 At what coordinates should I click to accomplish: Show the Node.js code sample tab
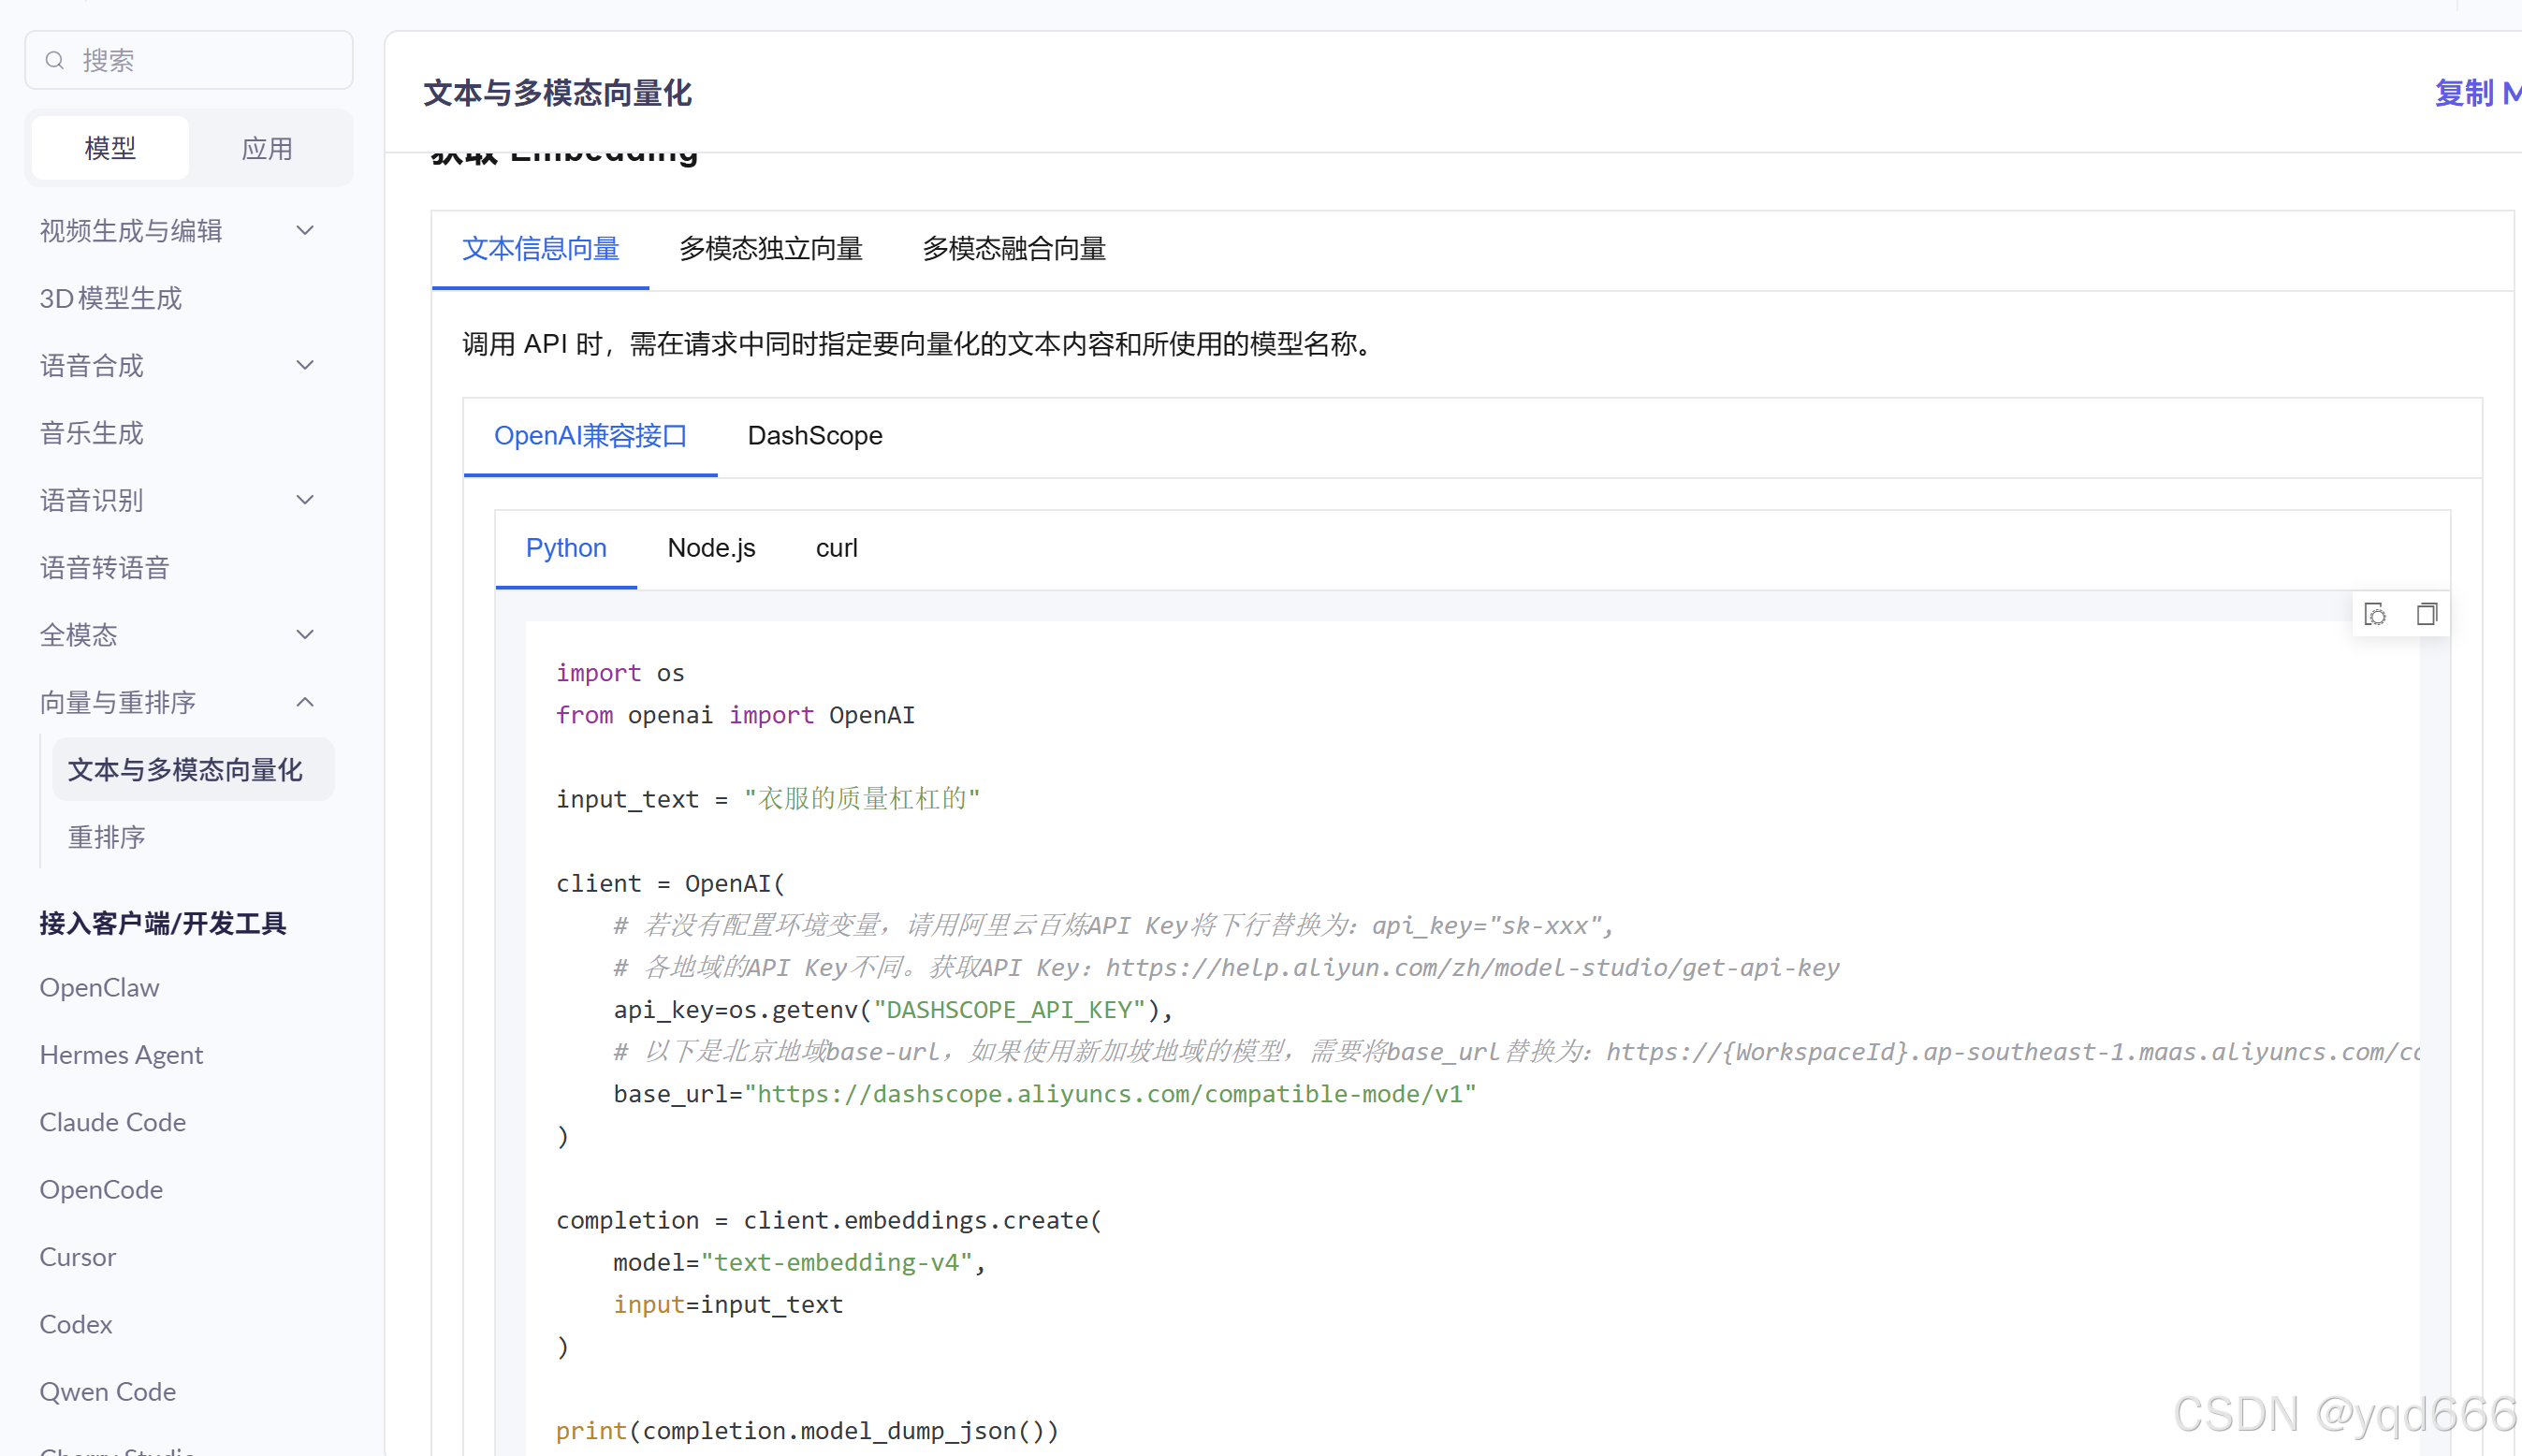711,548
